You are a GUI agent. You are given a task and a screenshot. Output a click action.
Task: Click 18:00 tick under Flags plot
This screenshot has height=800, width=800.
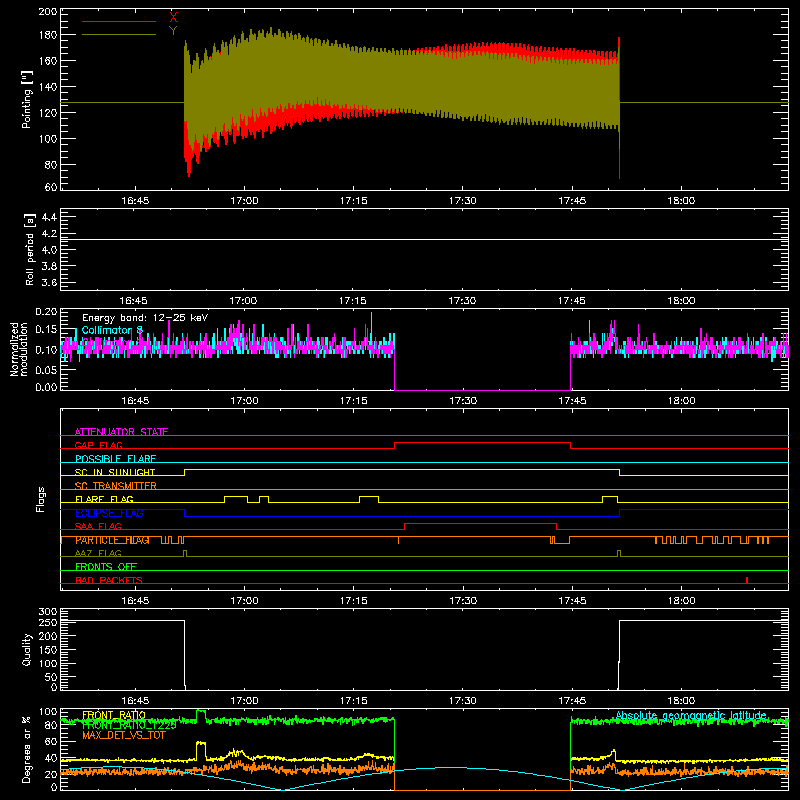coord(682,601)
